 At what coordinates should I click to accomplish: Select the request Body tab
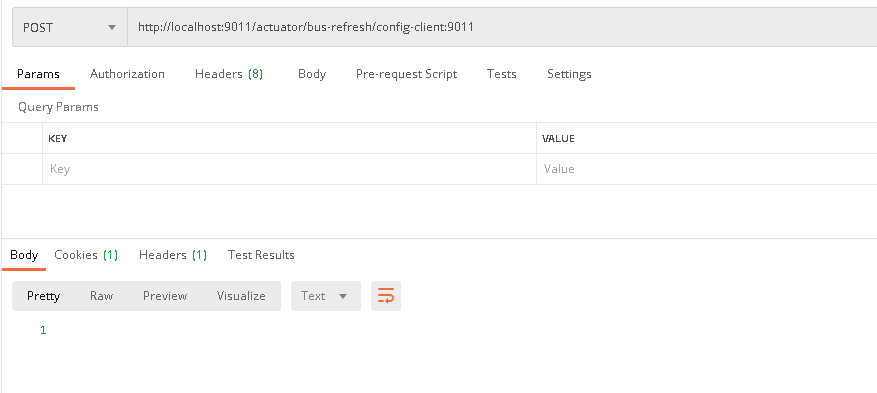[312, 74]
